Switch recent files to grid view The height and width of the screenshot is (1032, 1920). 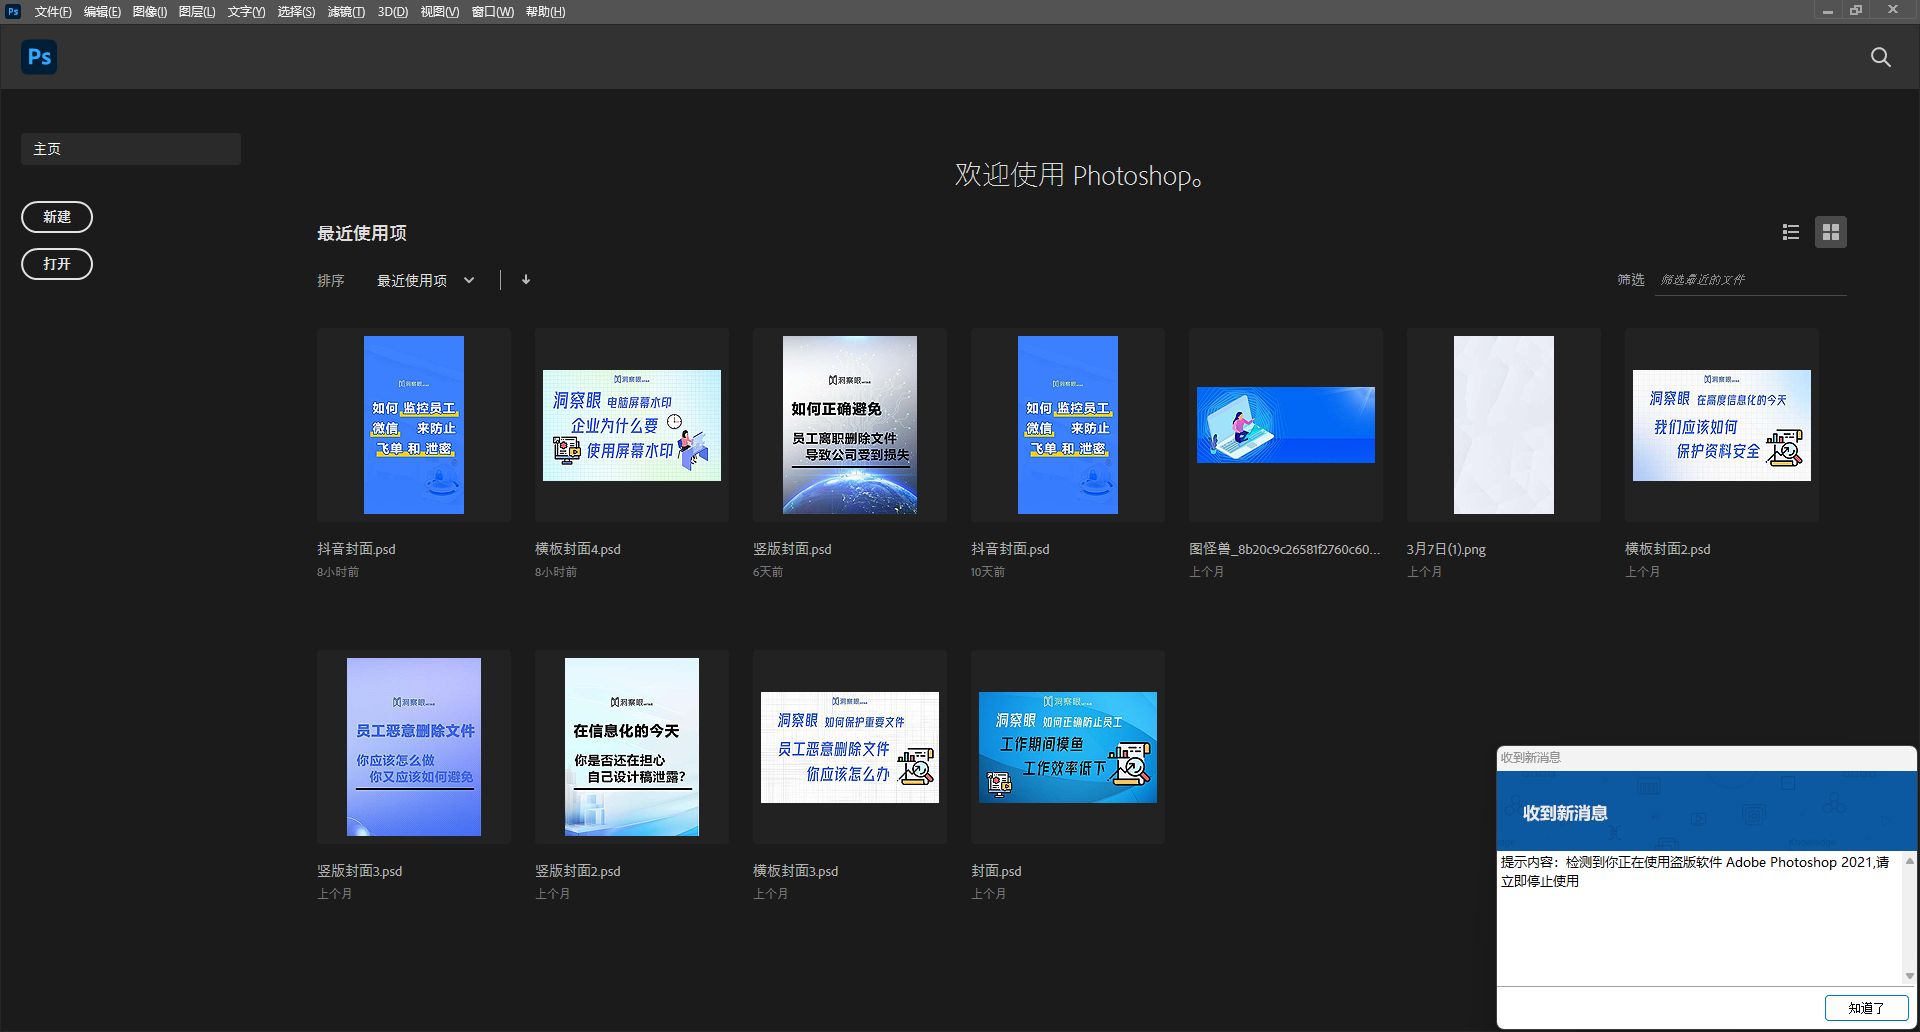[x=1831, y=232]
